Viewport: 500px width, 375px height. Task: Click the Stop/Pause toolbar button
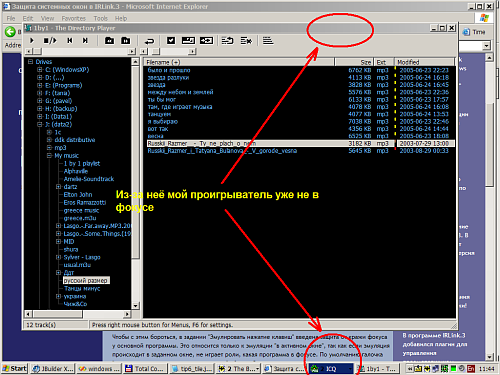coord(50,40)
